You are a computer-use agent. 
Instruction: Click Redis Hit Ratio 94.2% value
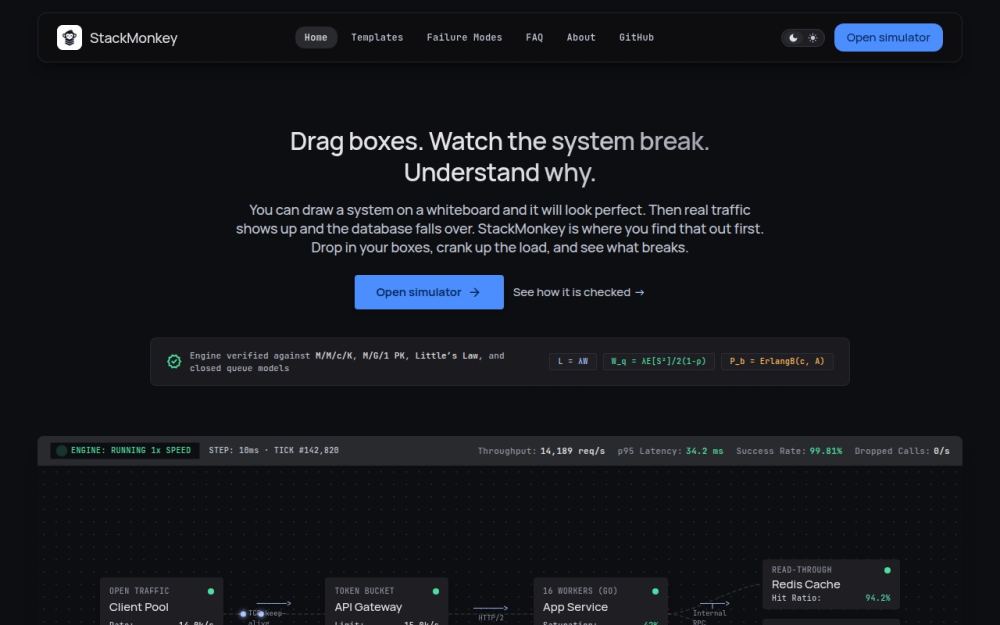(x=878, y=598)
